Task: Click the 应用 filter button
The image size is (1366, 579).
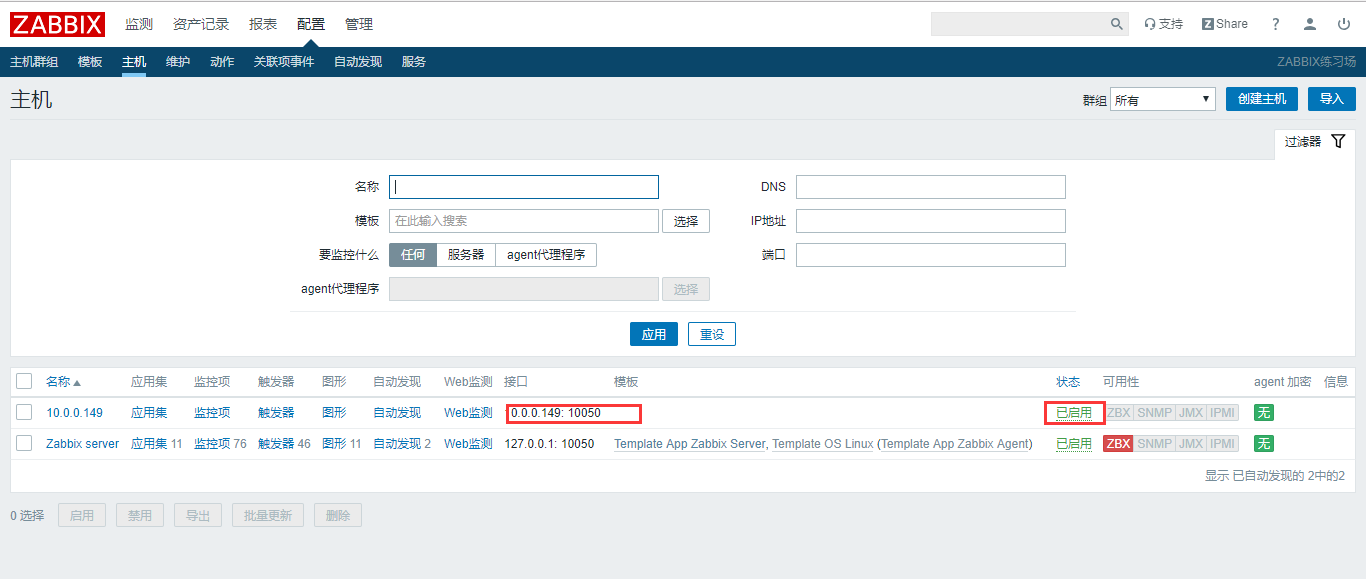Action: coord(654,334)
